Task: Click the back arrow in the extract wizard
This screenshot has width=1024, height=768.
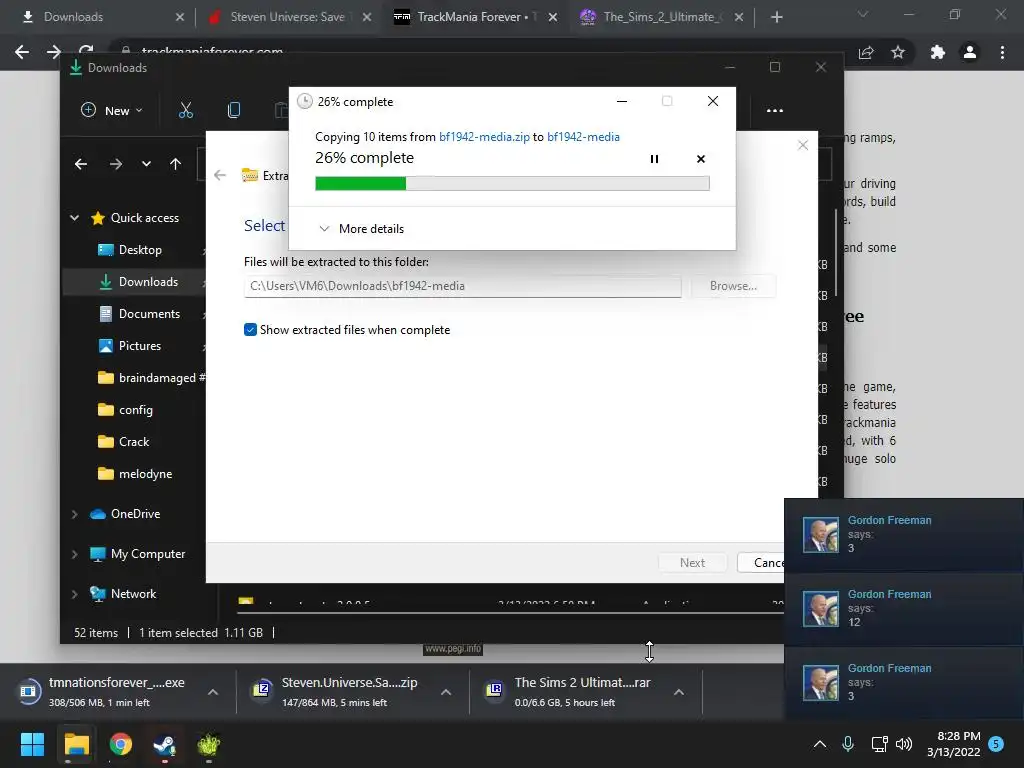Action: pyautogui.click(x=220, y=175)
